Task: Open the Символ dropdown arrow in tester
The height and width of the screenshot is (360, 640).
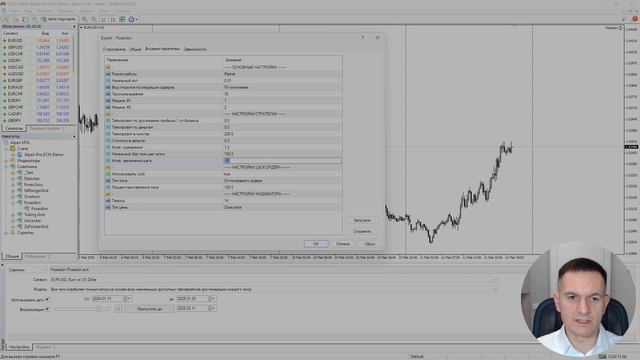Action: coord(495,280)
